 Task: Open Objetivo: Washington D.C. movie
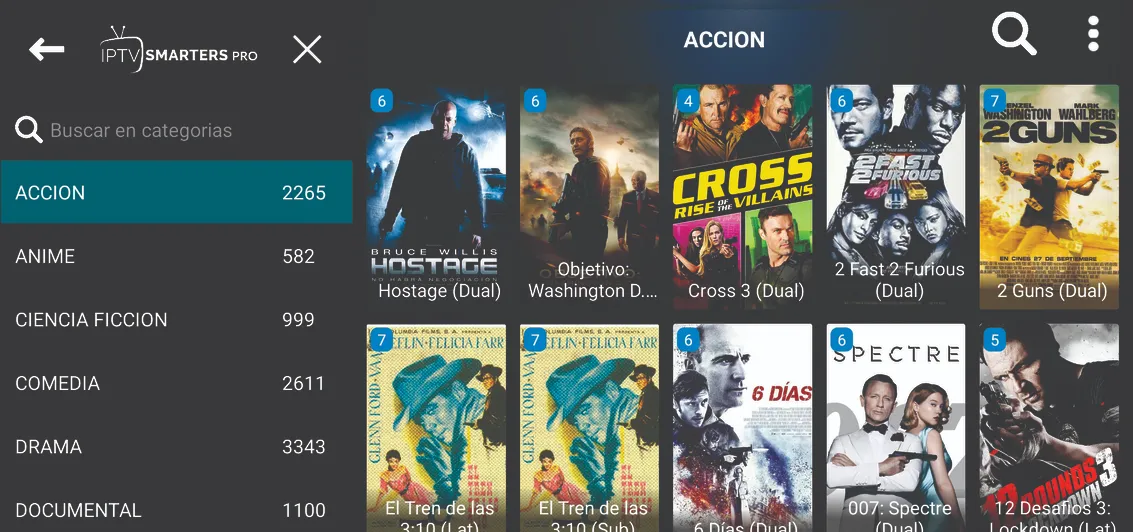(590, 197)
